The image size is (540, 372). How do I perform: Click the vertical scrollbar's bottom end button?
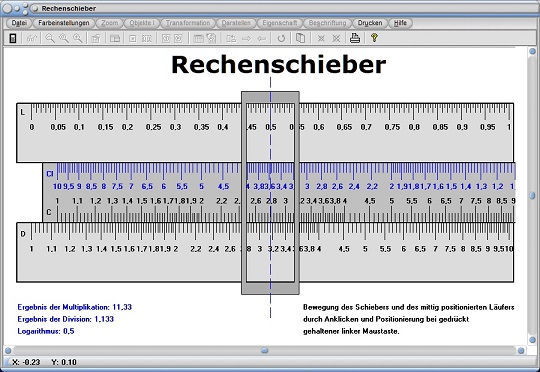pyautogui.click(x=532, y=340)
